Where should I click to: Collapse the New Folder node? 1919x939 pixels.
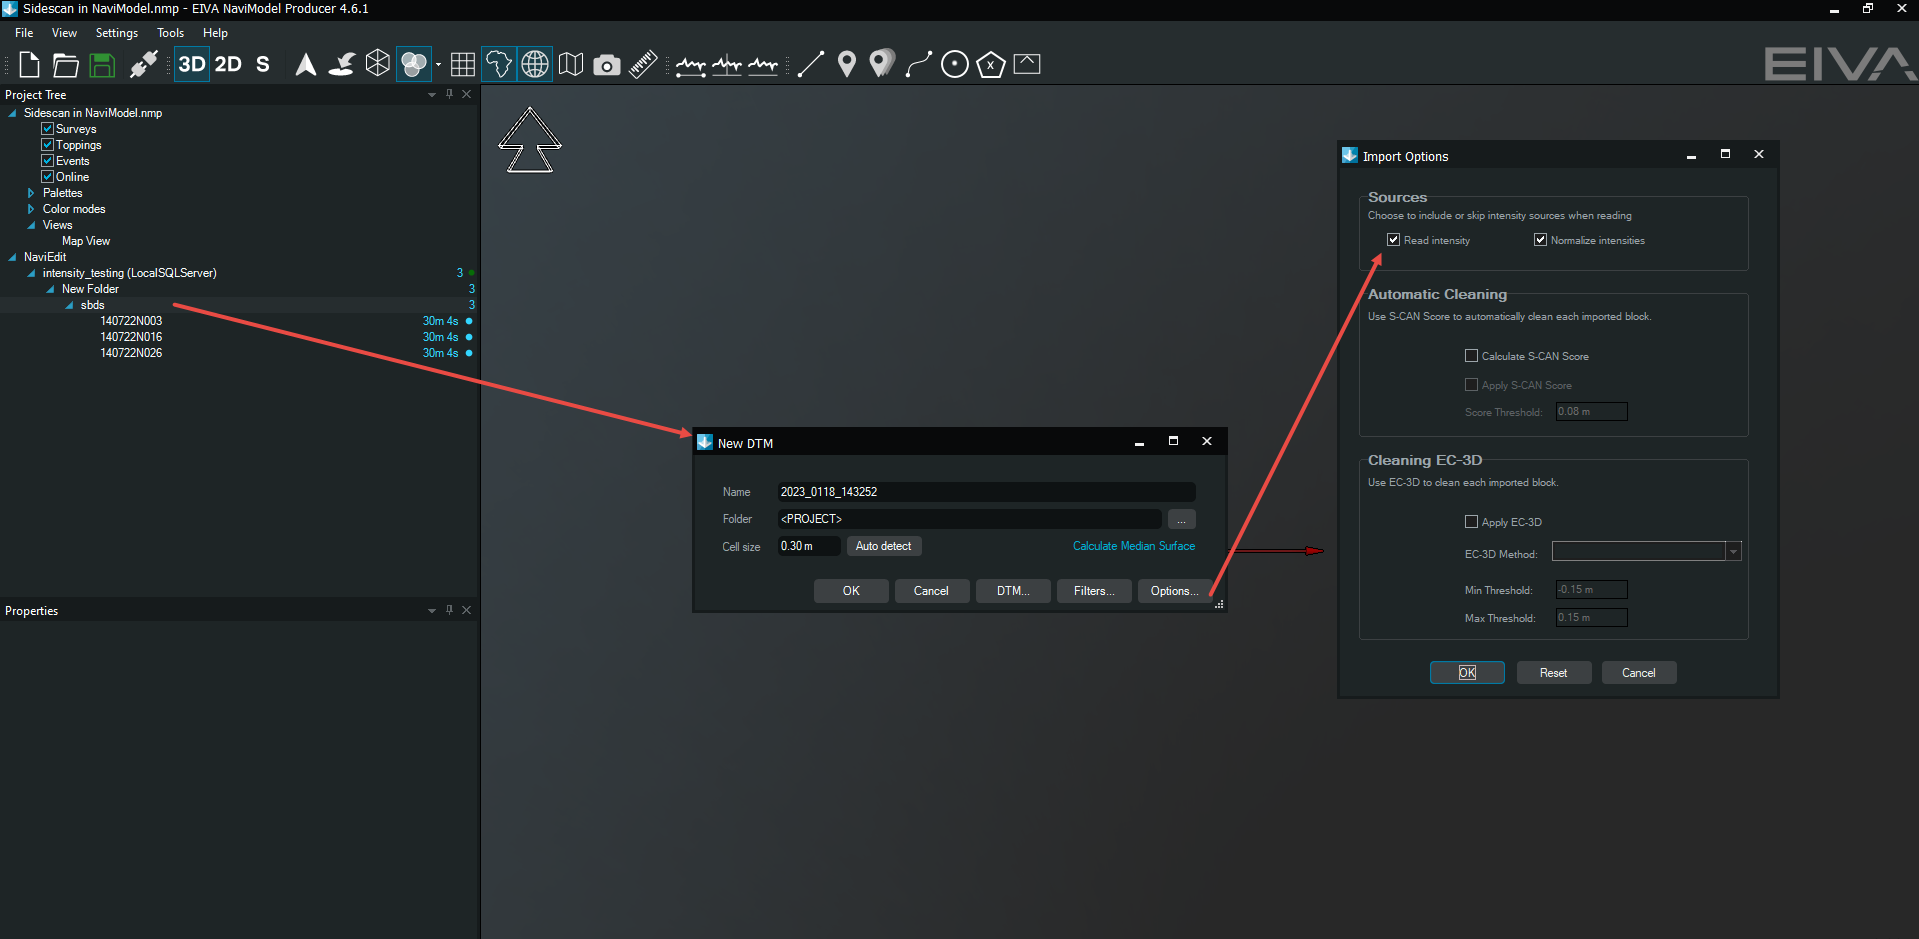[50, 289]
